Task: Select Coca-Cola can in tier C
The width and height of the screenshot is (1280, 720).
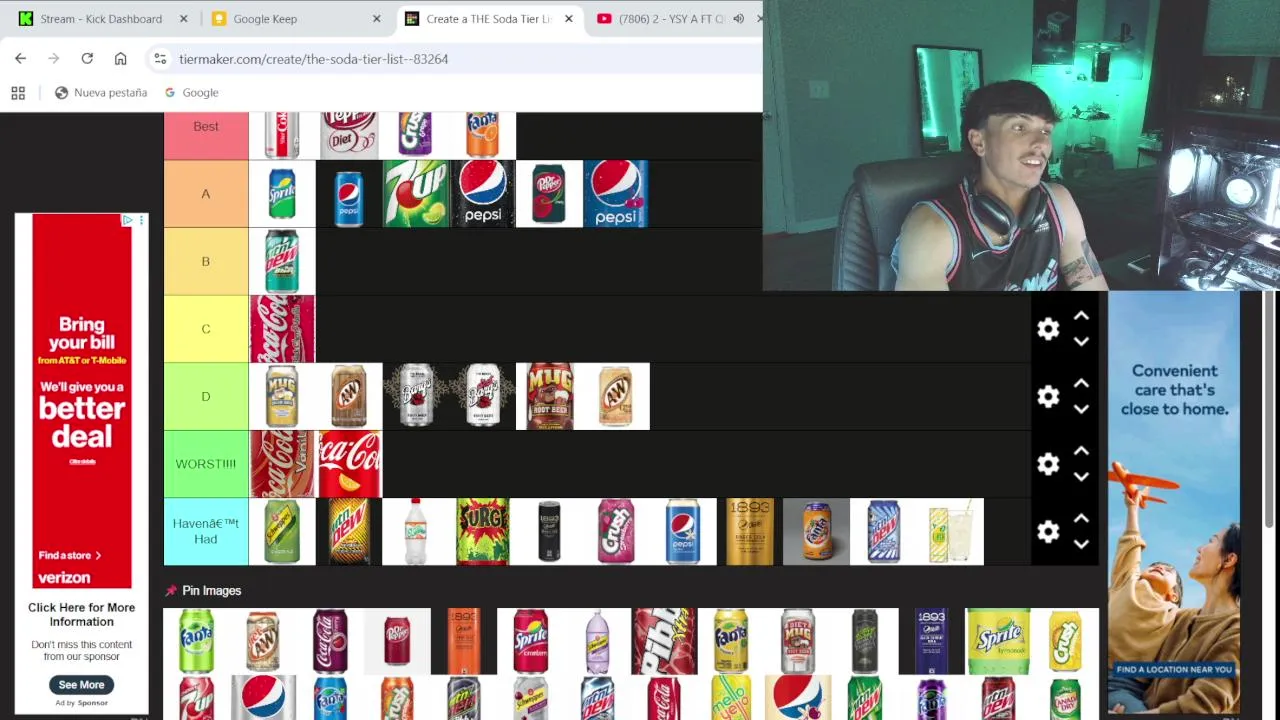Action: (282, 329)
